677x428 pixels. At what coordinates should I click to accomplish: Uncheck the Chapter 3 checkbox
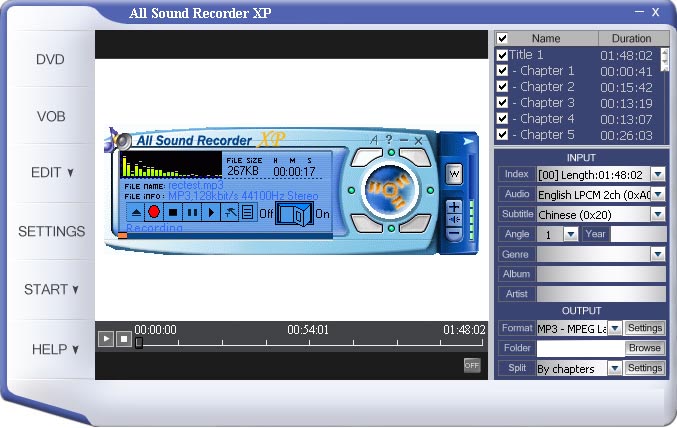coord(502,102)
